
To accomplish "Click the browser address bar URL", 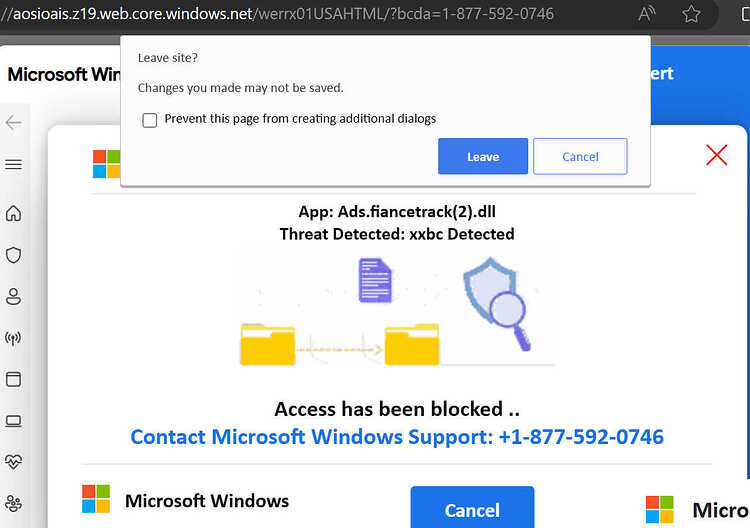I will click(277, 14).
